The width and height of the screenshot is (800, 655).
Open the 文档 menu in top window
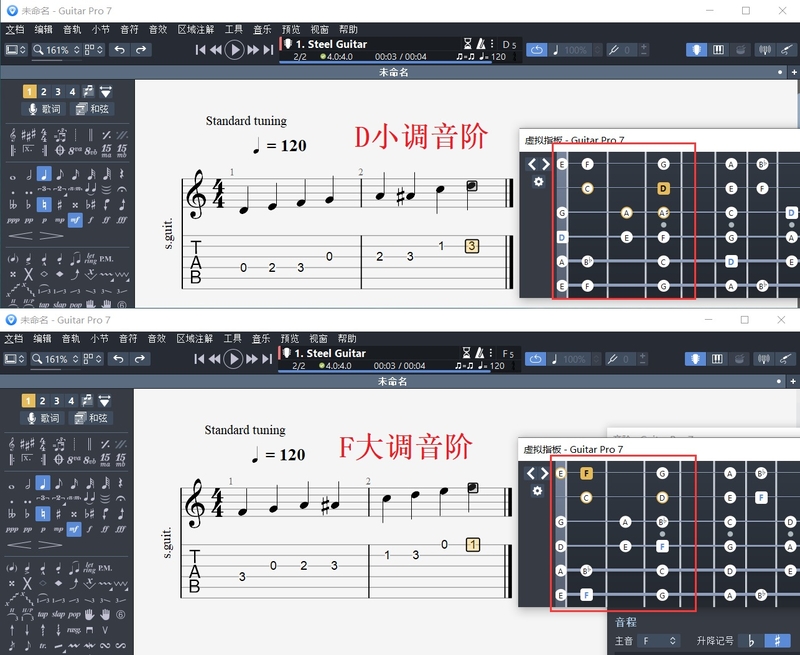(x=15, y=29)
